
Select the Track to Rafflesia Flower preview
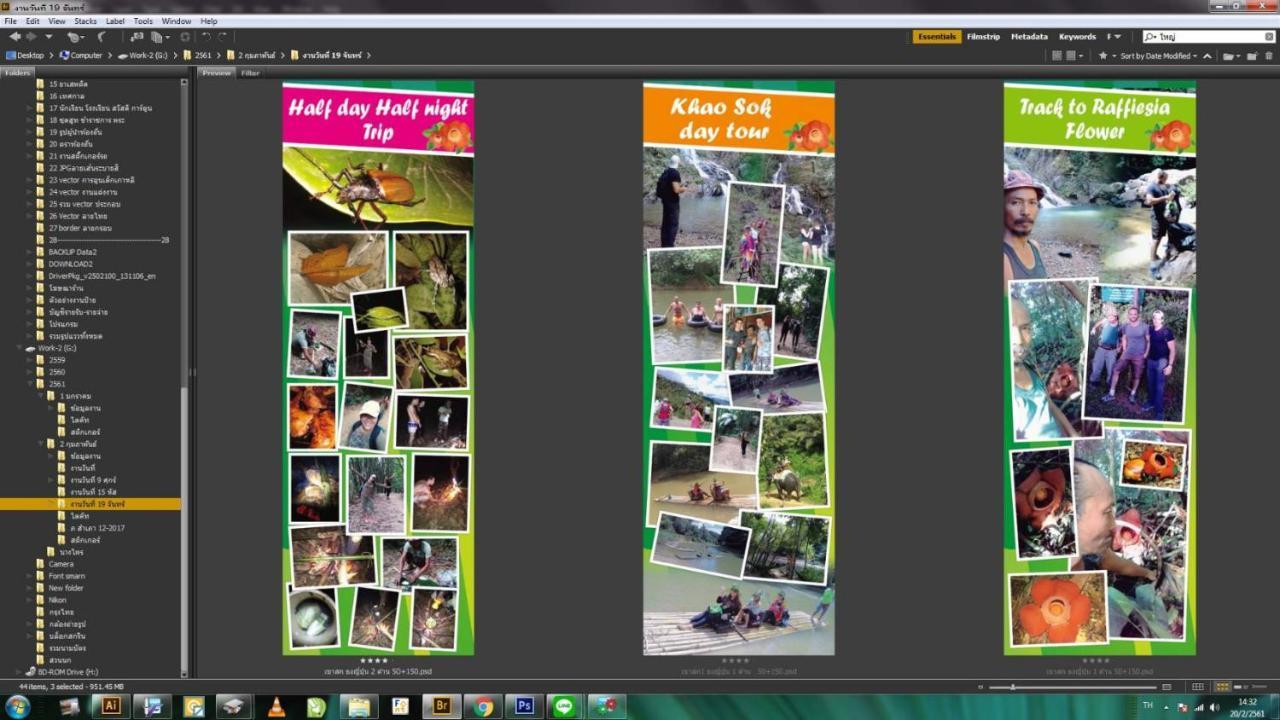tap(1100, 368)
